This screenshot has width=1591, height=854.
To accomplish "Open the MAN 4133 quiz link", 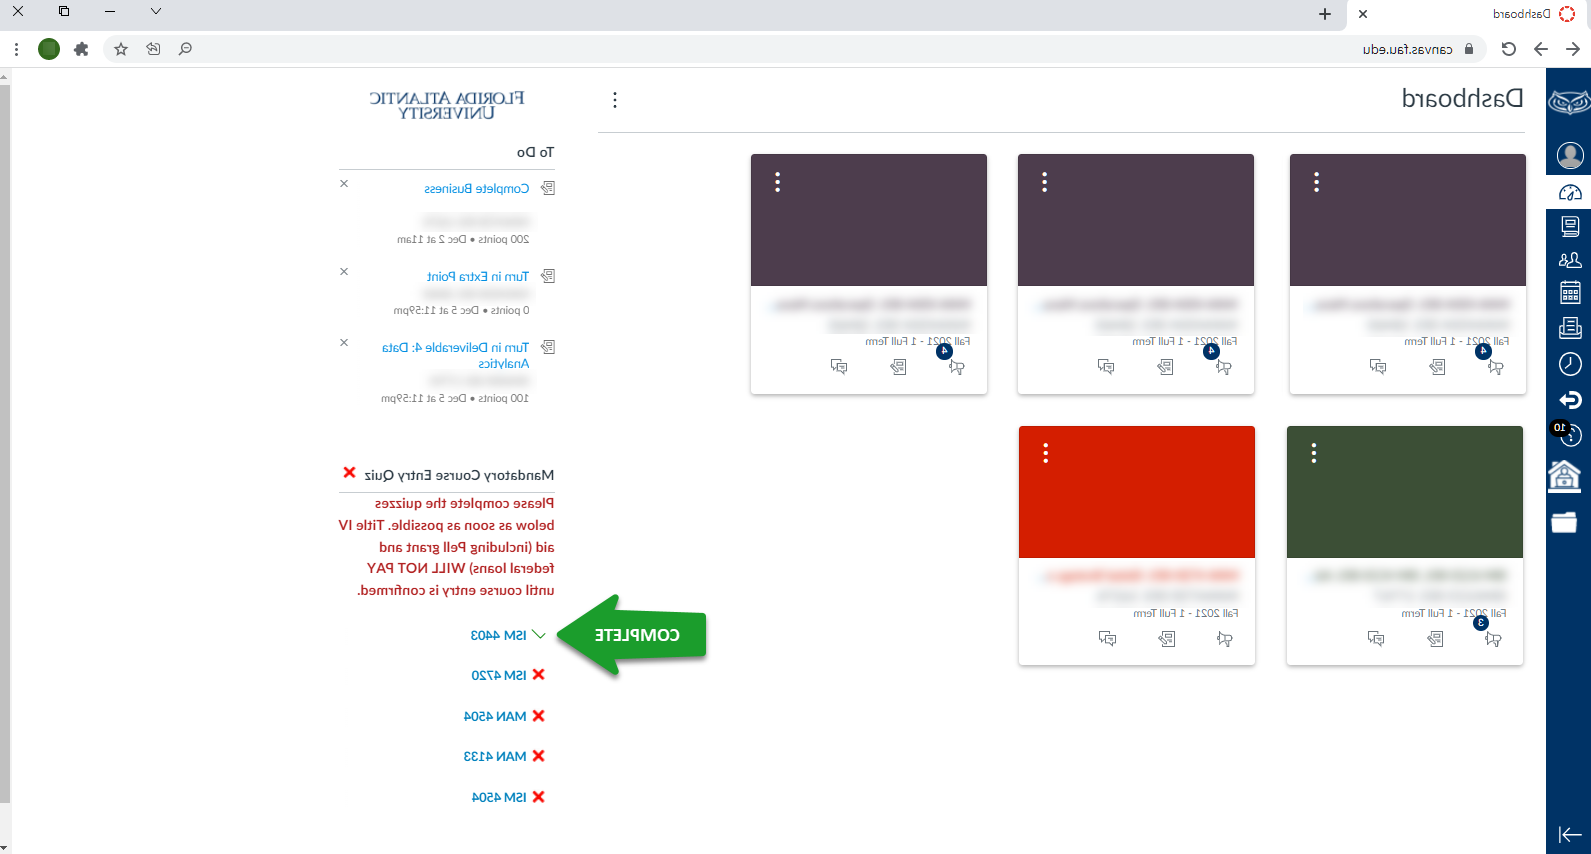I will 495,757.
